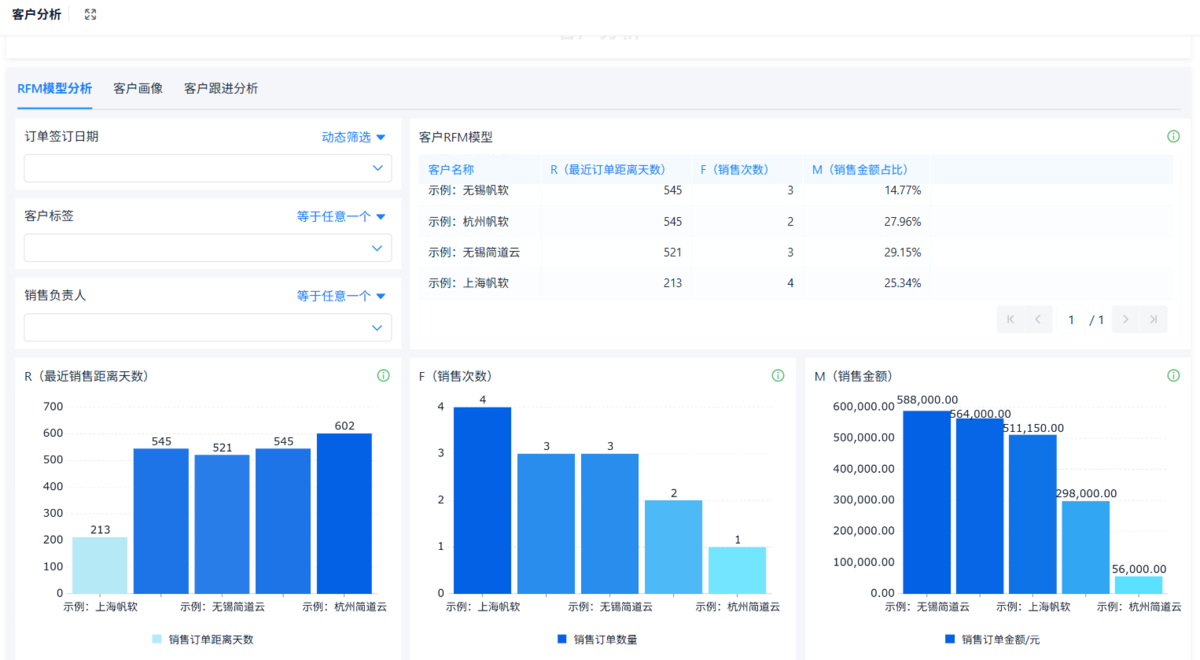Go to next table page

1126,320
